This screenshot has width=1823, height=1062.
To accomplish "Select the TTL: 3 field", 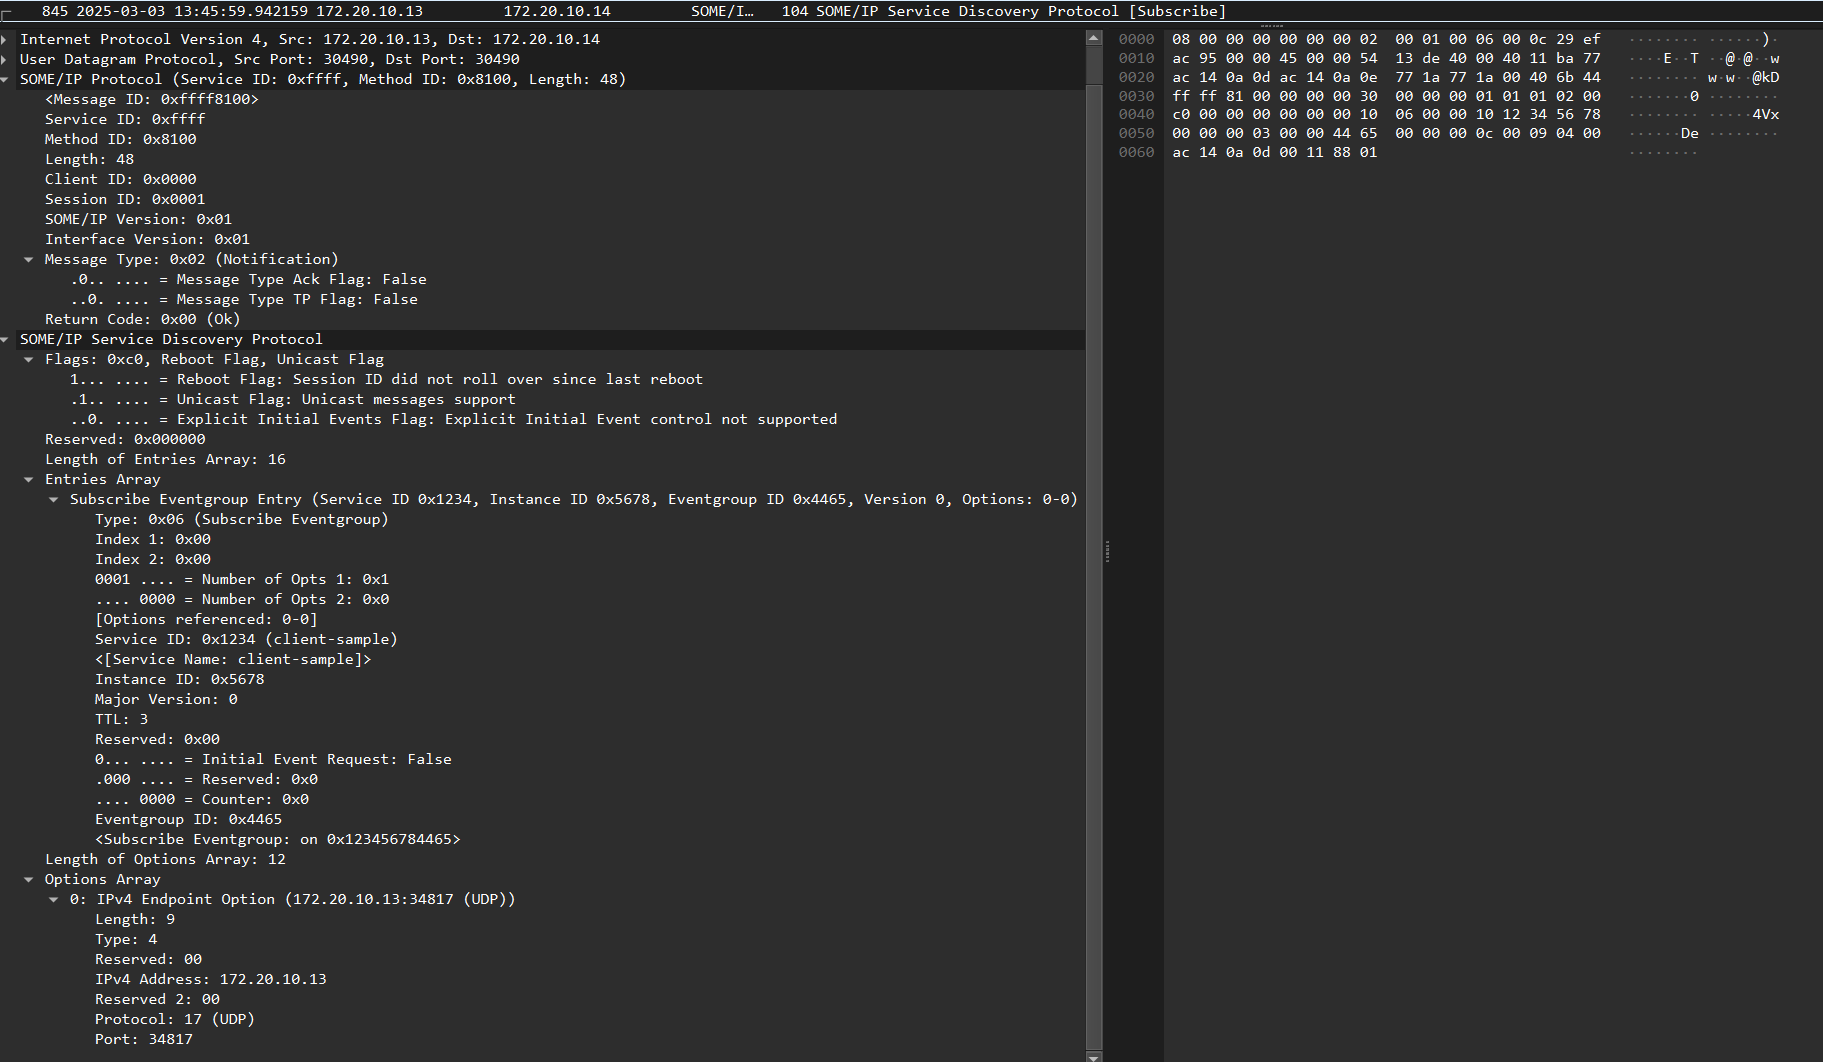I will (x=121, y=719).
